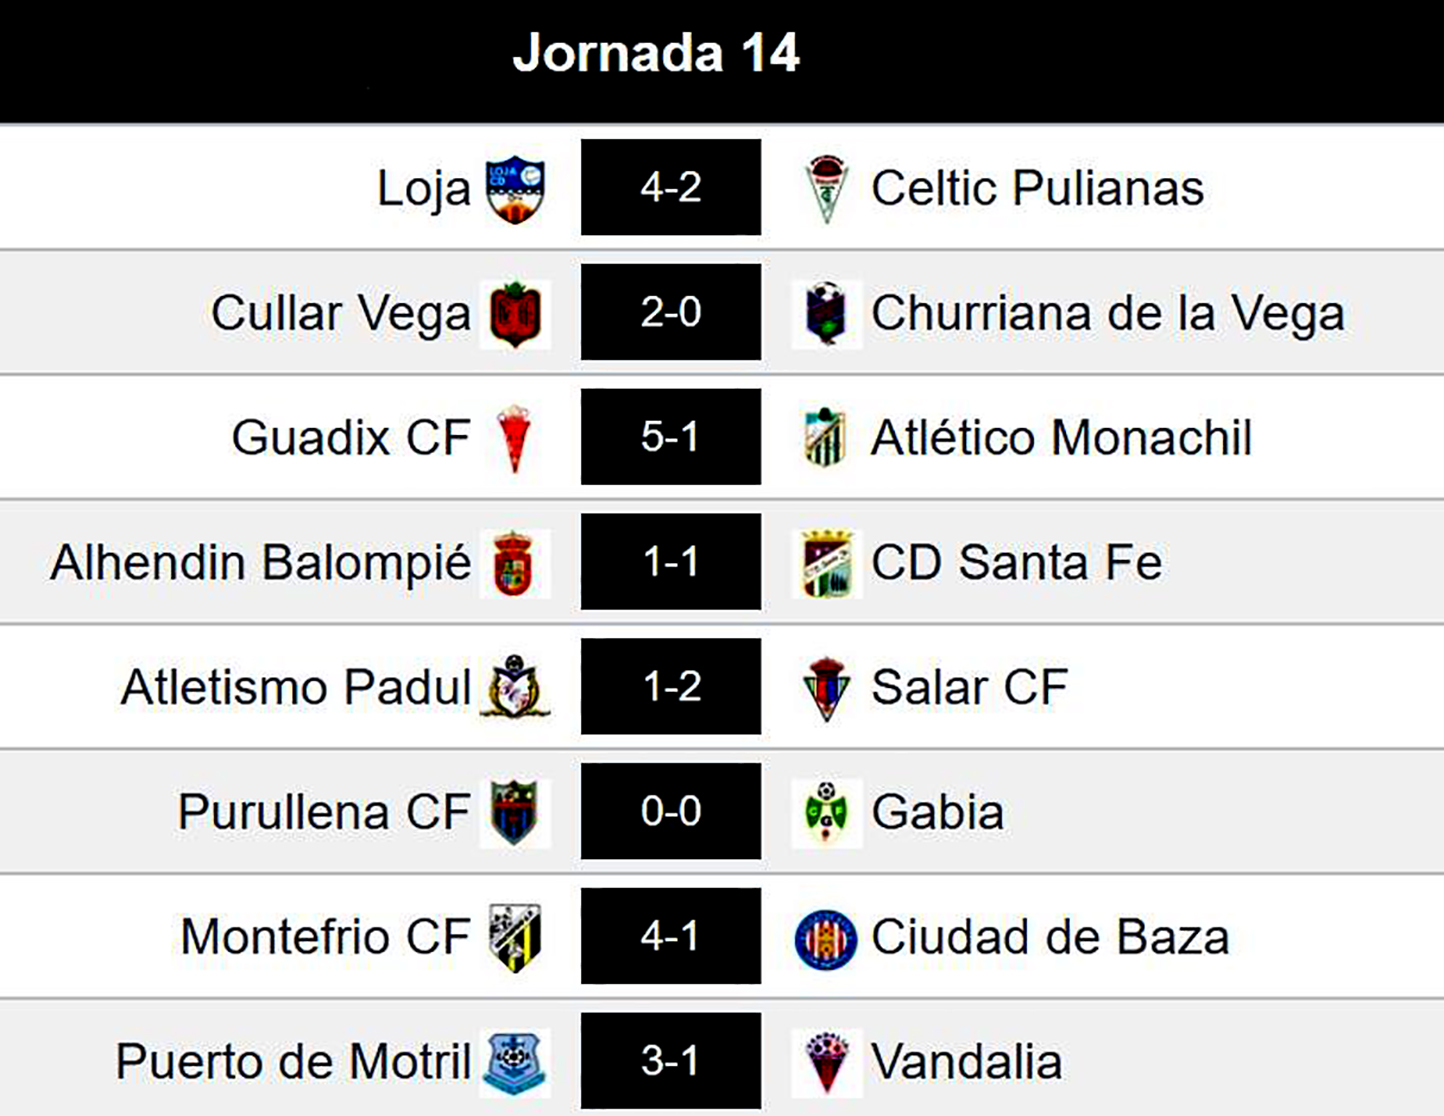Viewport: 1444px width, 1116px height.
Task: Select the Vandalia team name
Action: (x=966, y=1061)
